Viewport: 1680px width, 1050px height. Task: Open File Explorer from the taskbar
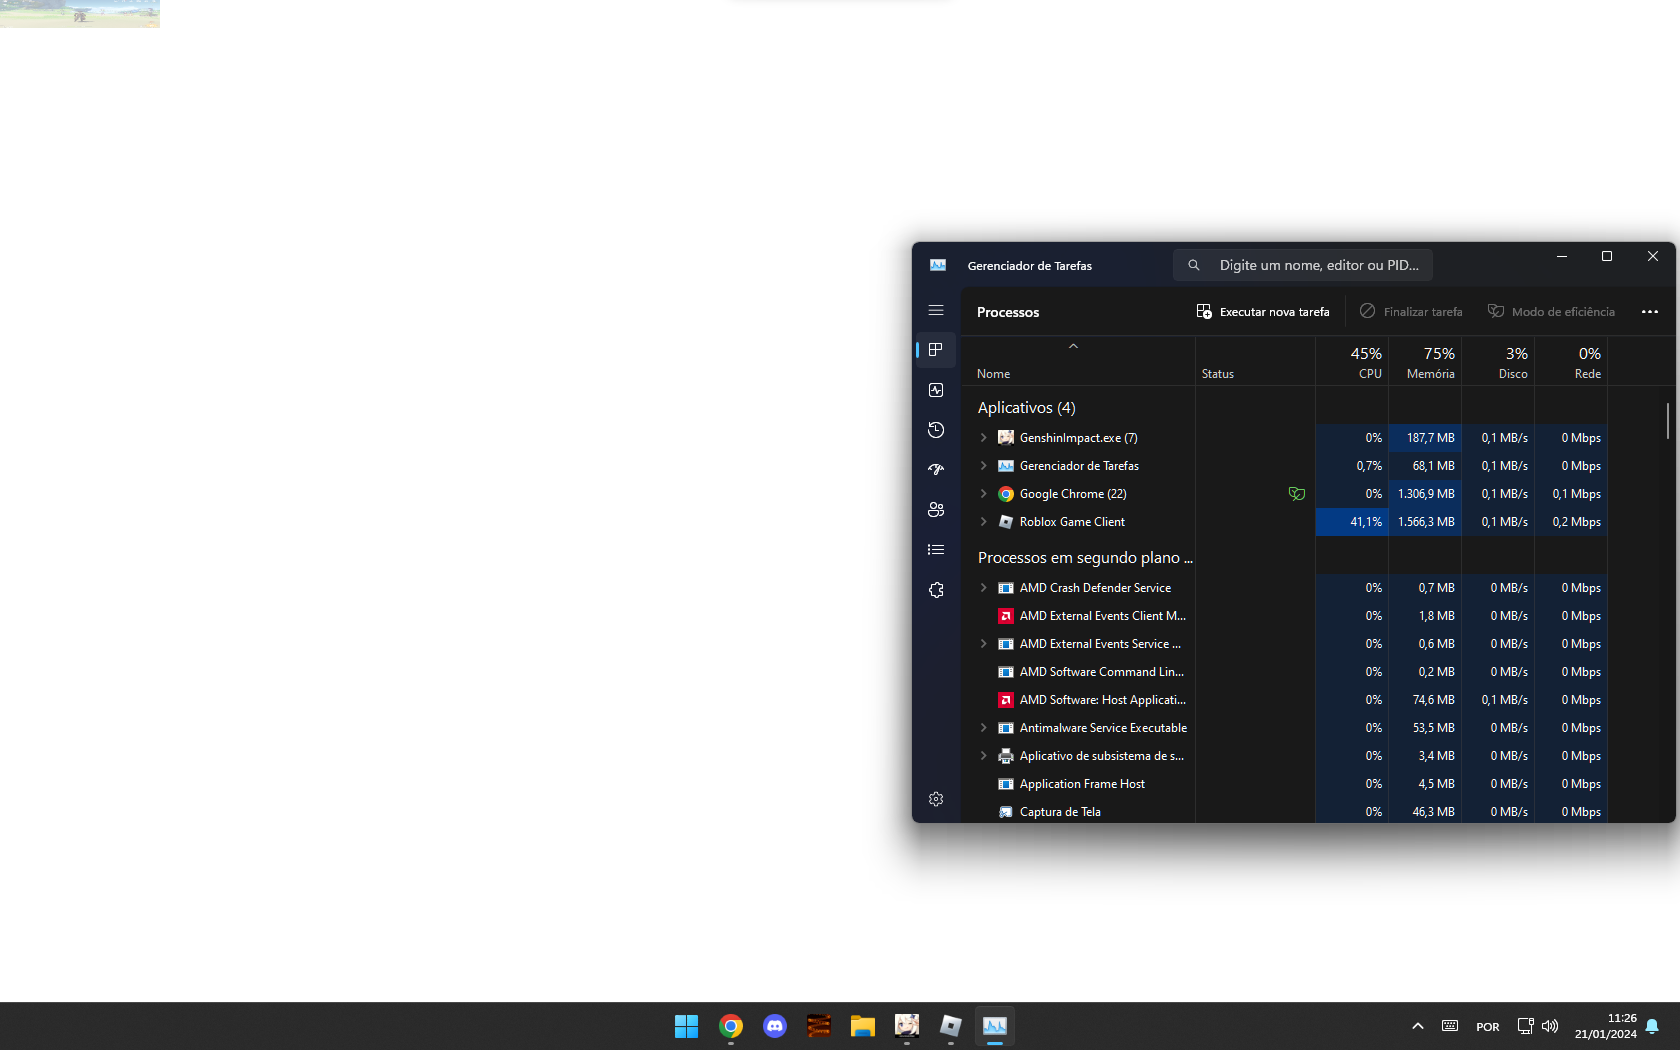pos(863,1026)
